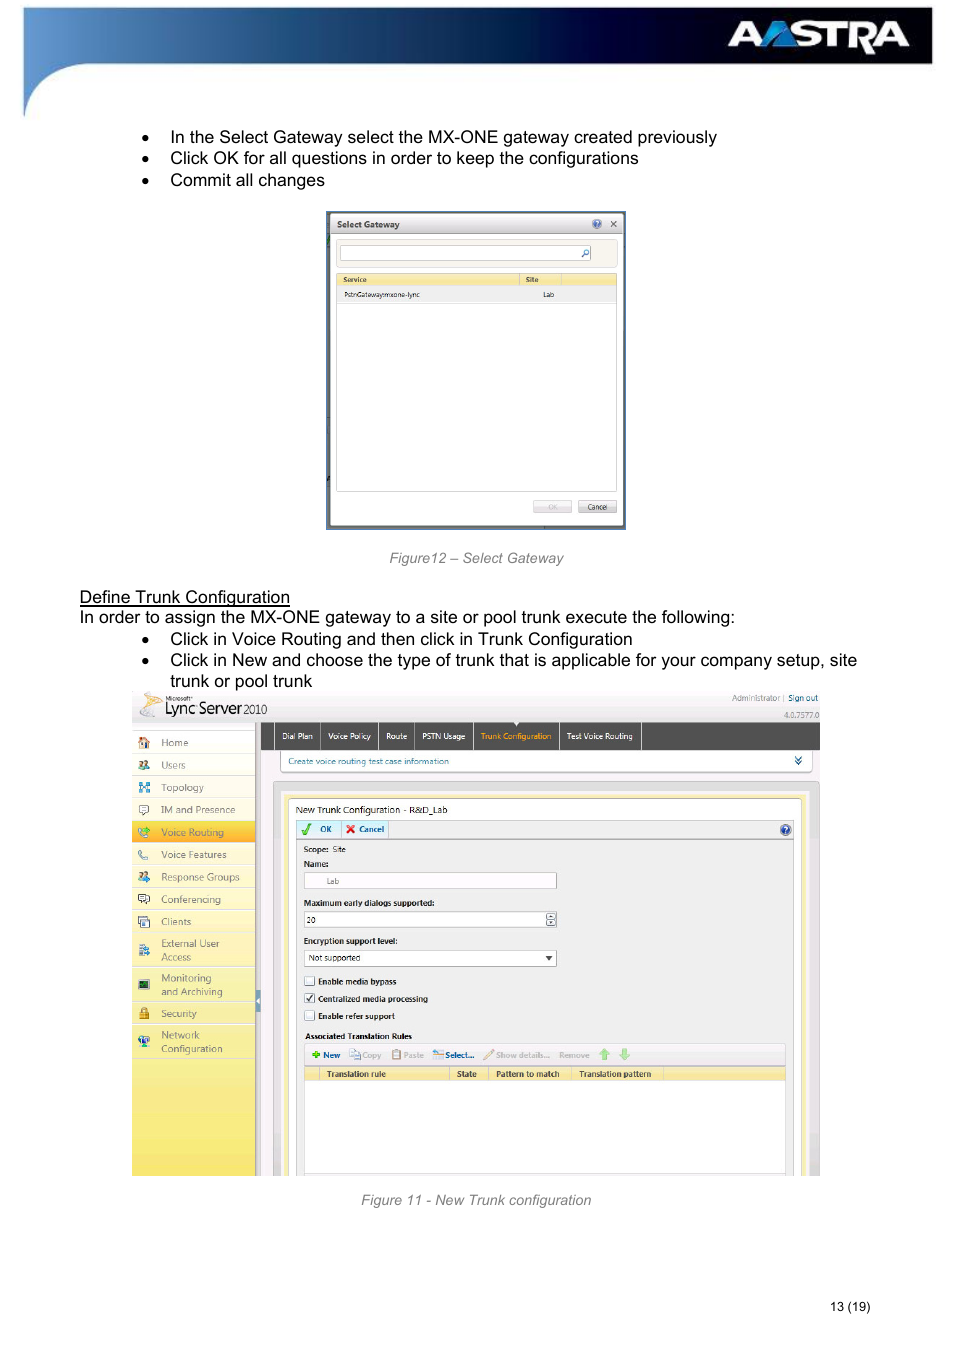This screenshot has width=954, height=1351.
Task: Open the Dial Plan tab
Action: 297,736
